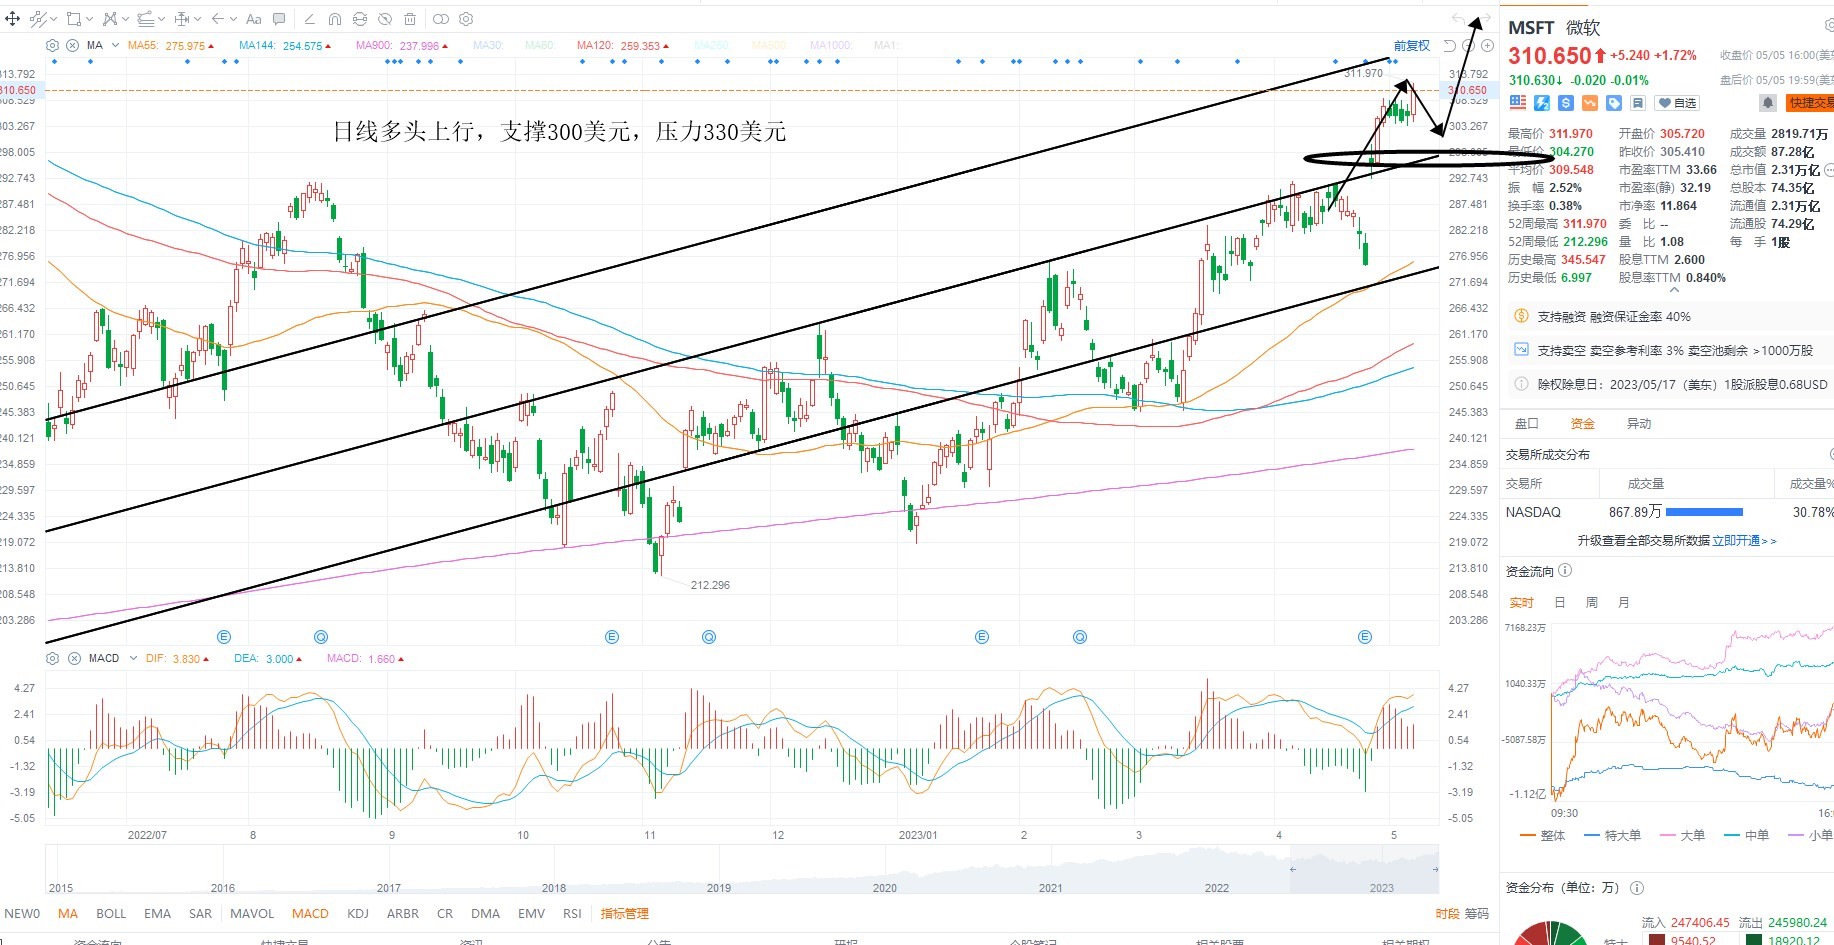Select the BOLL indicator tab
Image resolution: width=1834 pixels, height=945 pixels.
[111, 913]
